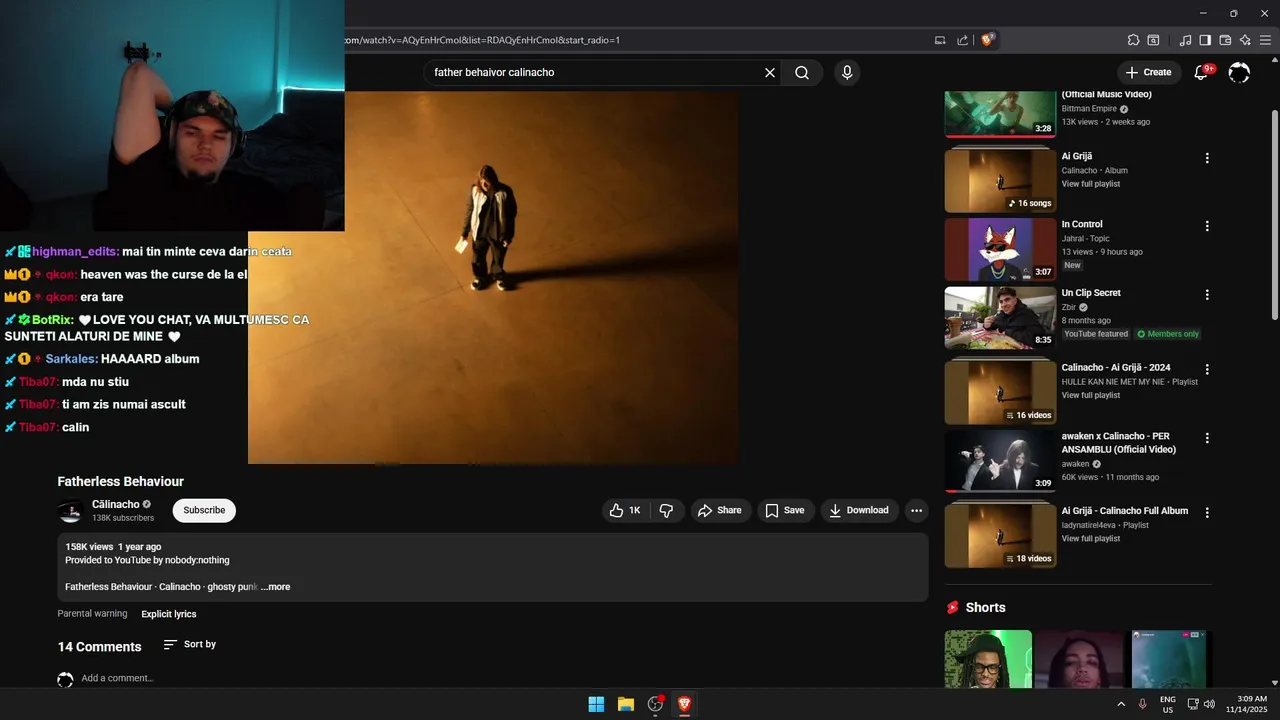Image resolution: width=1280 pixels, height=720 pixels.
Task: Click the Download button
Action: point(858,510)
